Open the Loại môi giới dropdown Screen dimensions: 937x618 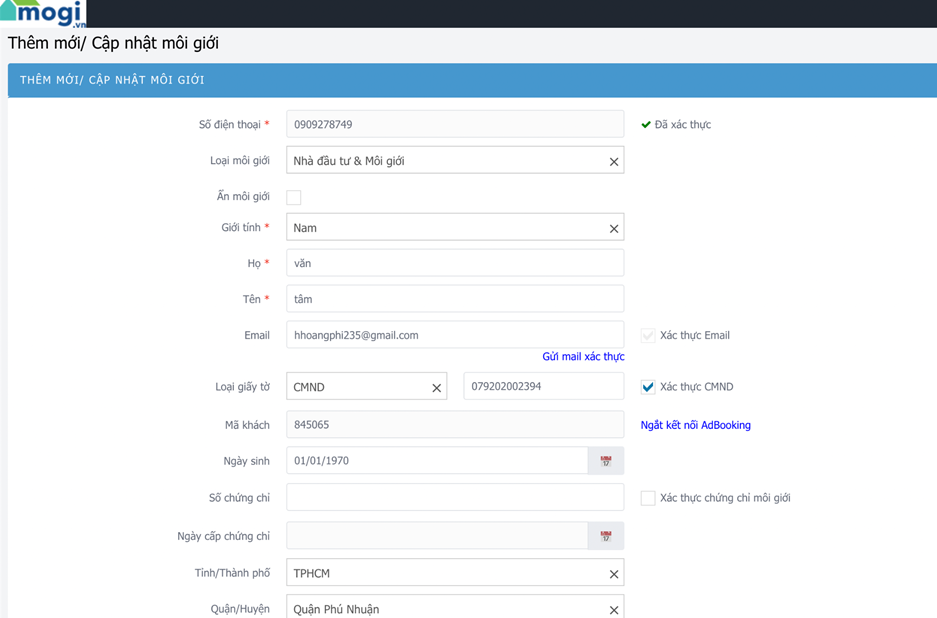click(x=445, y=161)
